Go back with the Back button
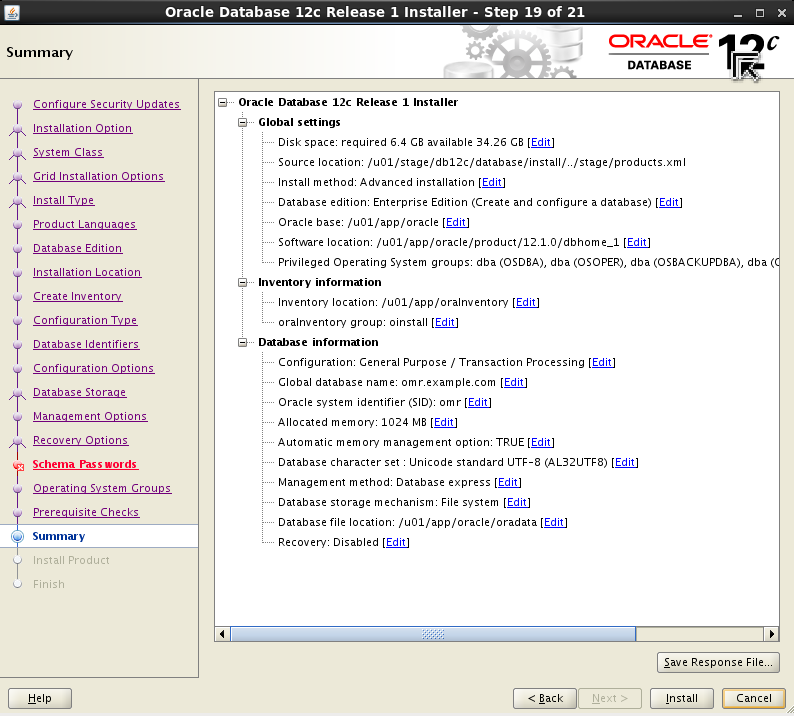Image resolution: width=794 pixels, height=716 pixels. [545, 698]
